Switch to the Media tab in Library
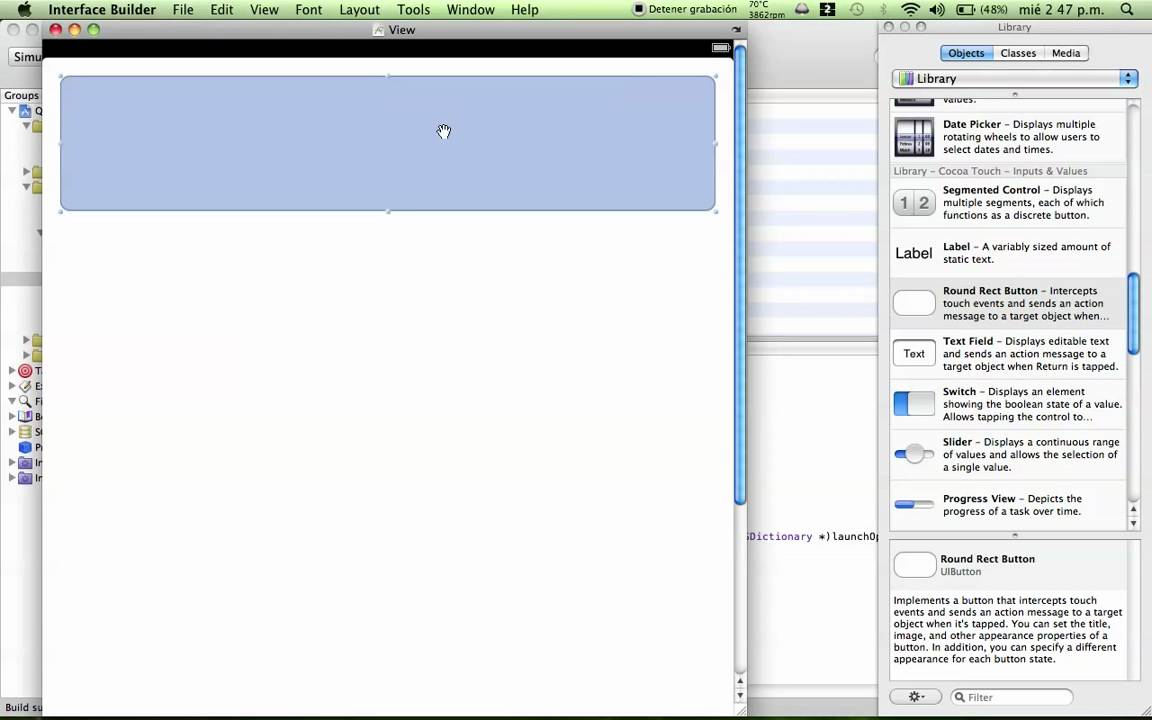 [x=1065, y=53]
